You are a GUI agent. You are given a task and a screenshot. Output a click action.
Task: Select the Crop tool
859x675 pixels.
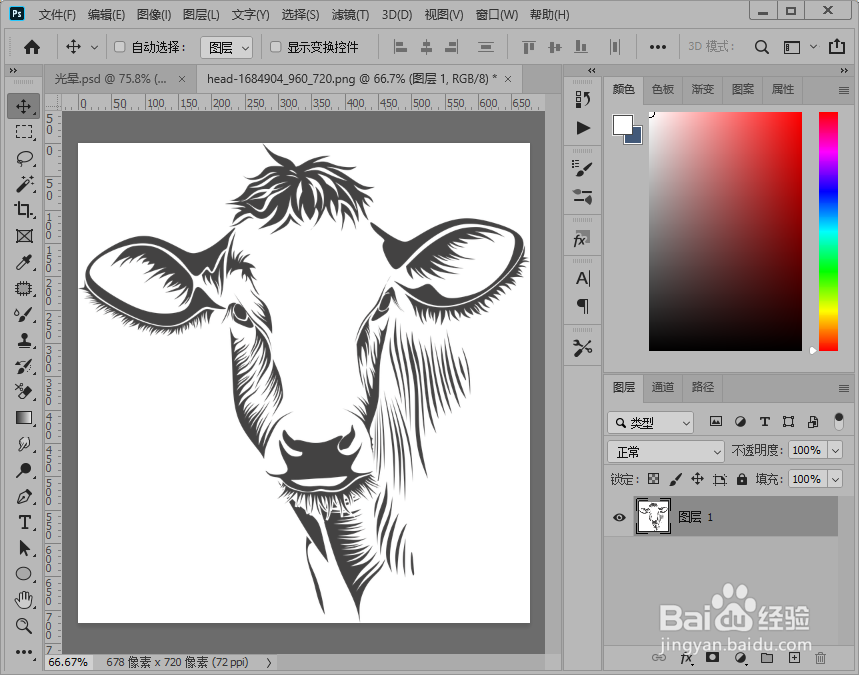pos(24,210)
